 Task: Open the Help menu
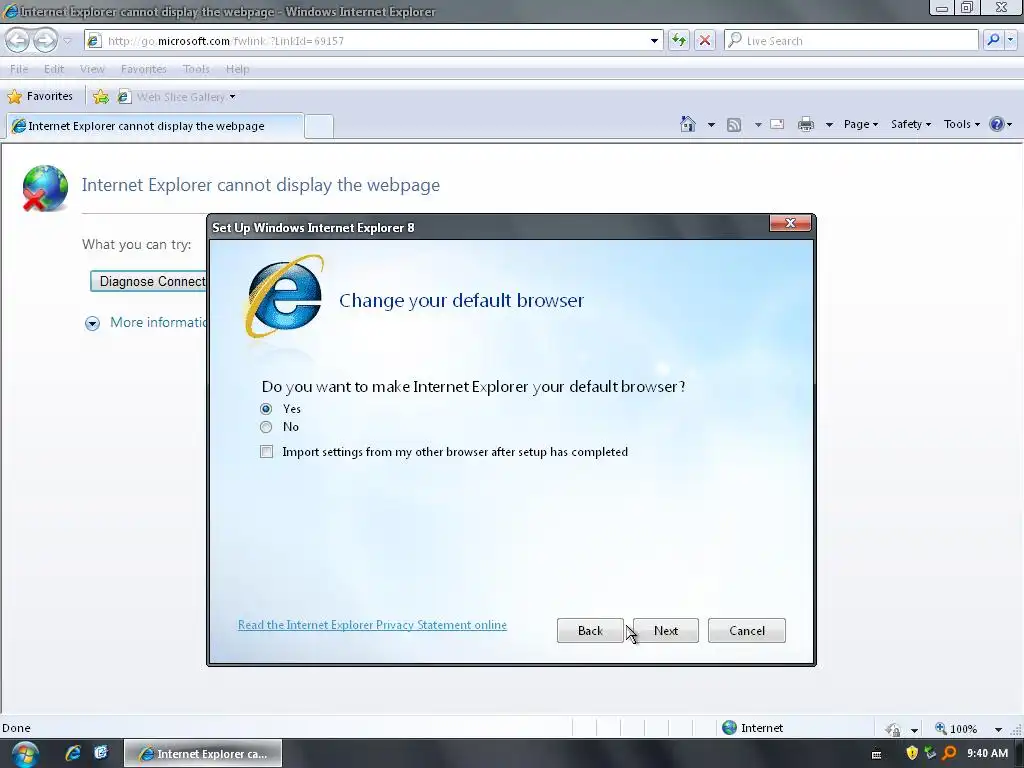pyautogui.click(x=237, y=69)
